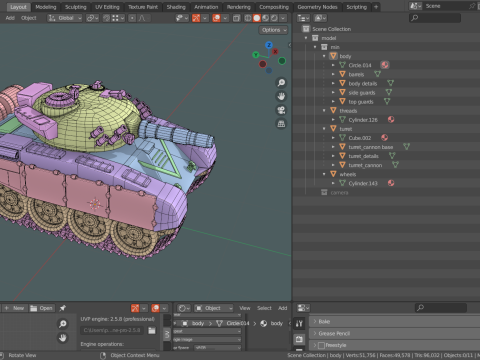This screenshot has height=360, width=480.
Task: Zoom icon in the UV editor
Action: 62,324
